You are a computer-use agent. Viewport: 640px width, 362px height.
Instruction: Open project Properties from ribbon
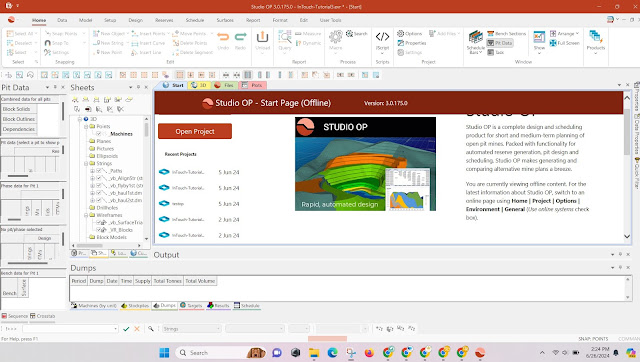click(411, 43)
